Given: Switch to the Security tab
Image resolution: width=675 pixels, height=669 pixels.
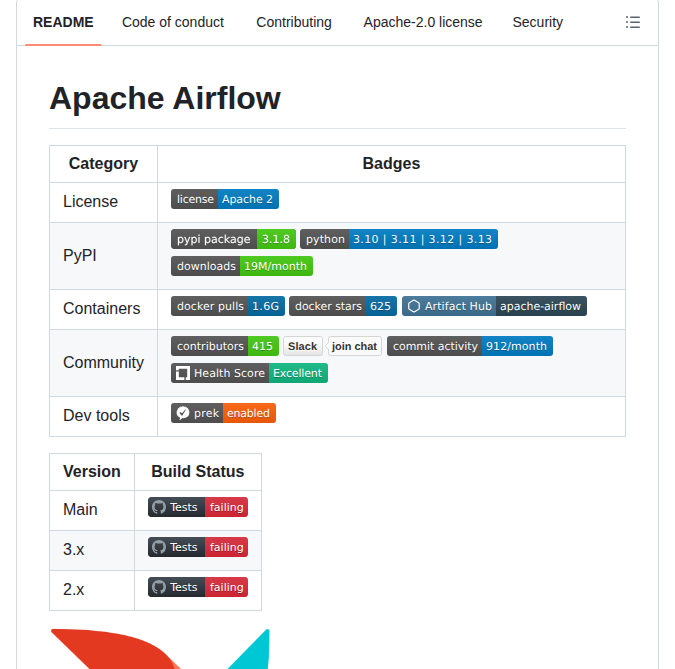Looking at the screenshot, I should tap(538, 22).
